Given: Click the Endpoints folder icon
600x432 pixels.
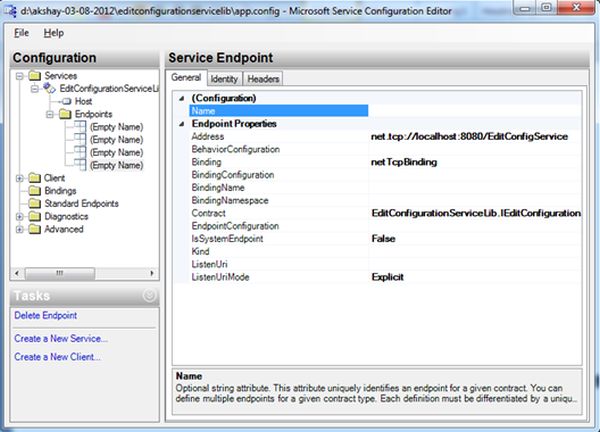Looking at the screenshot, I should [x=65, y=114].
